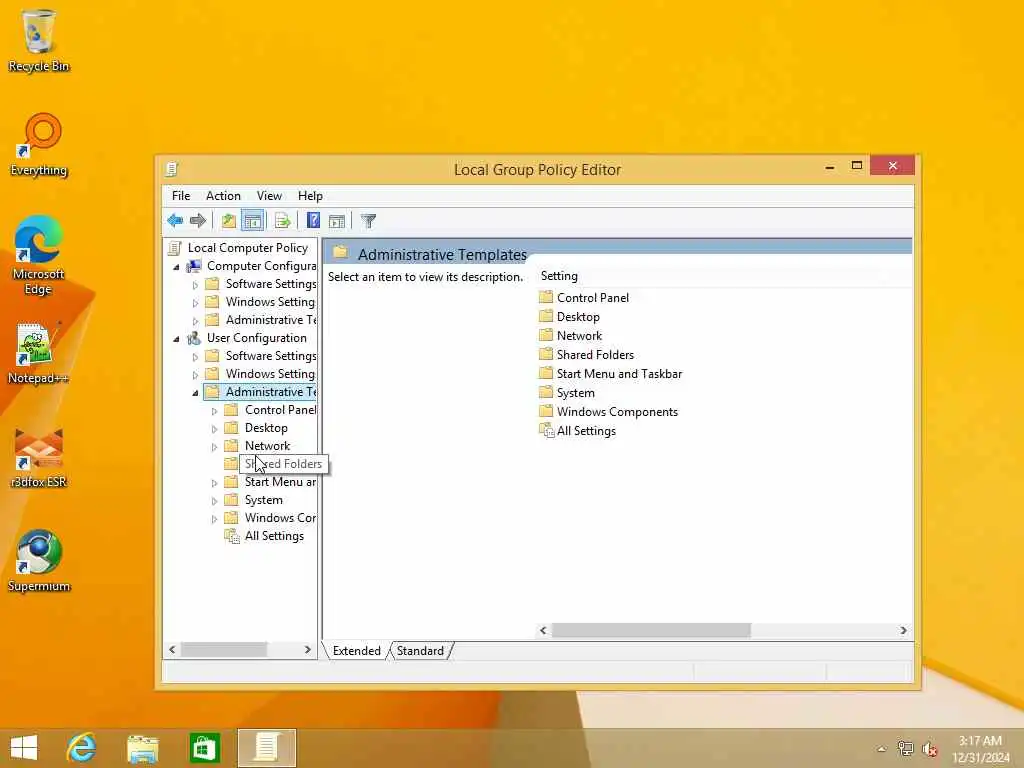Screen dimensions: 1024x768
Task: Click the System folder in Setting list
Action: point(575,392)
